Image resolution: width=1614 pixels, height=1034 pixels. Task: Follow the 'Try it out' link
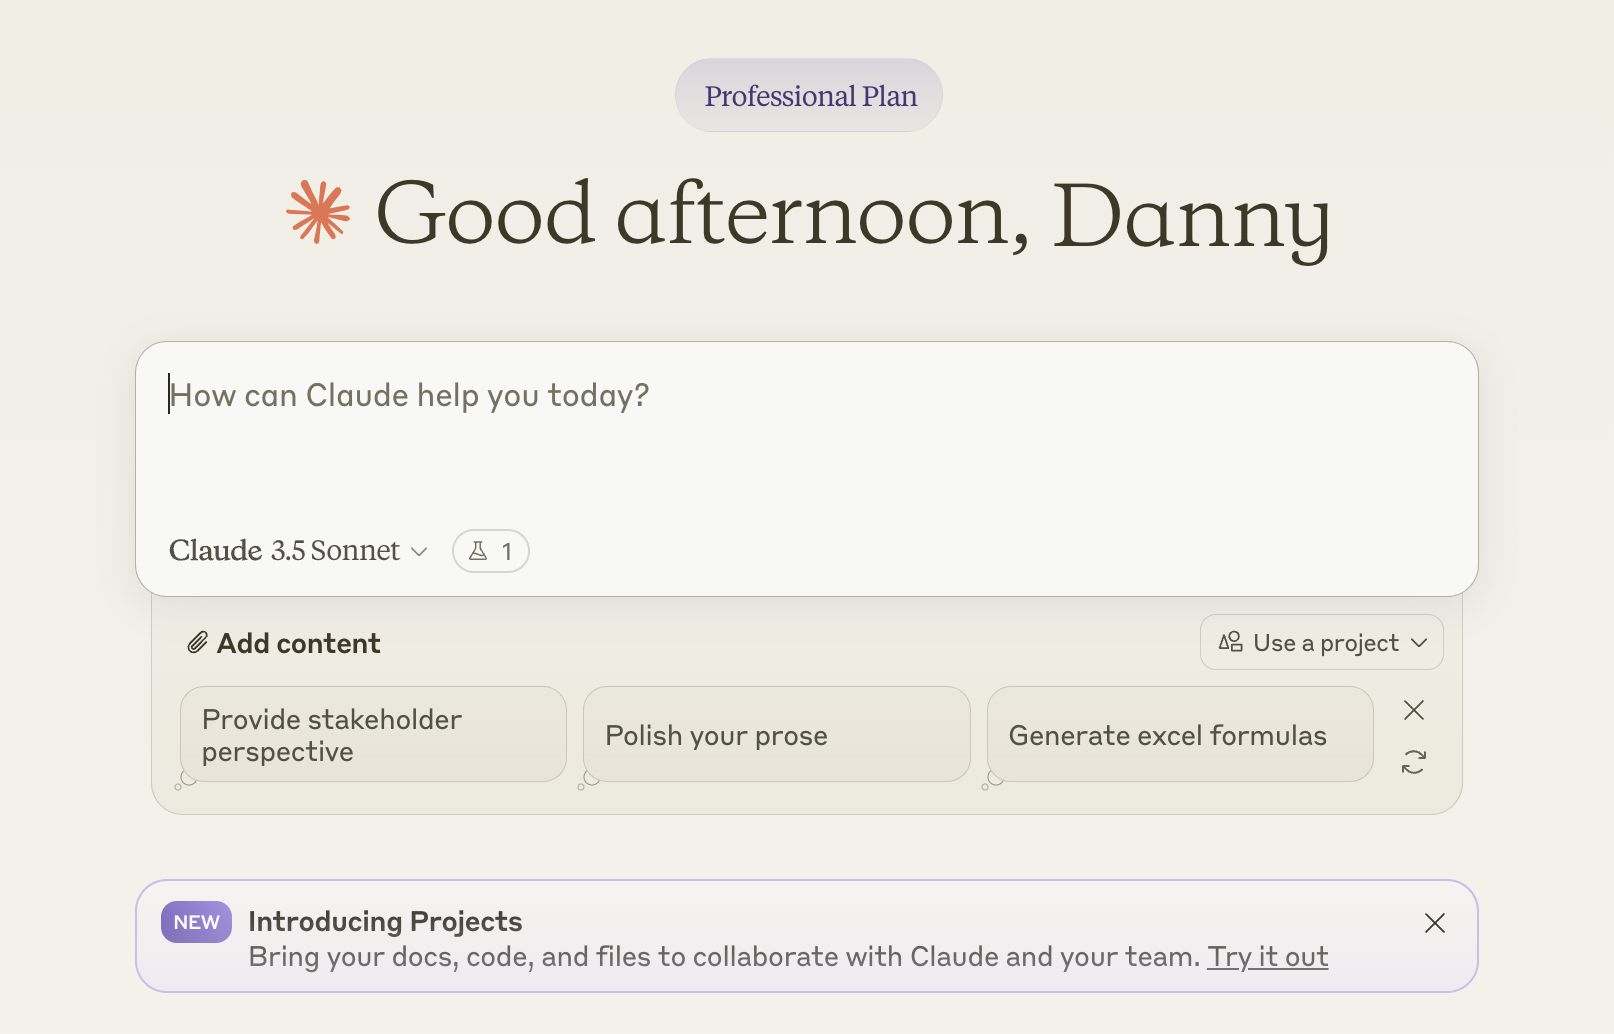pyautogui.click(x=1267, y=957)
